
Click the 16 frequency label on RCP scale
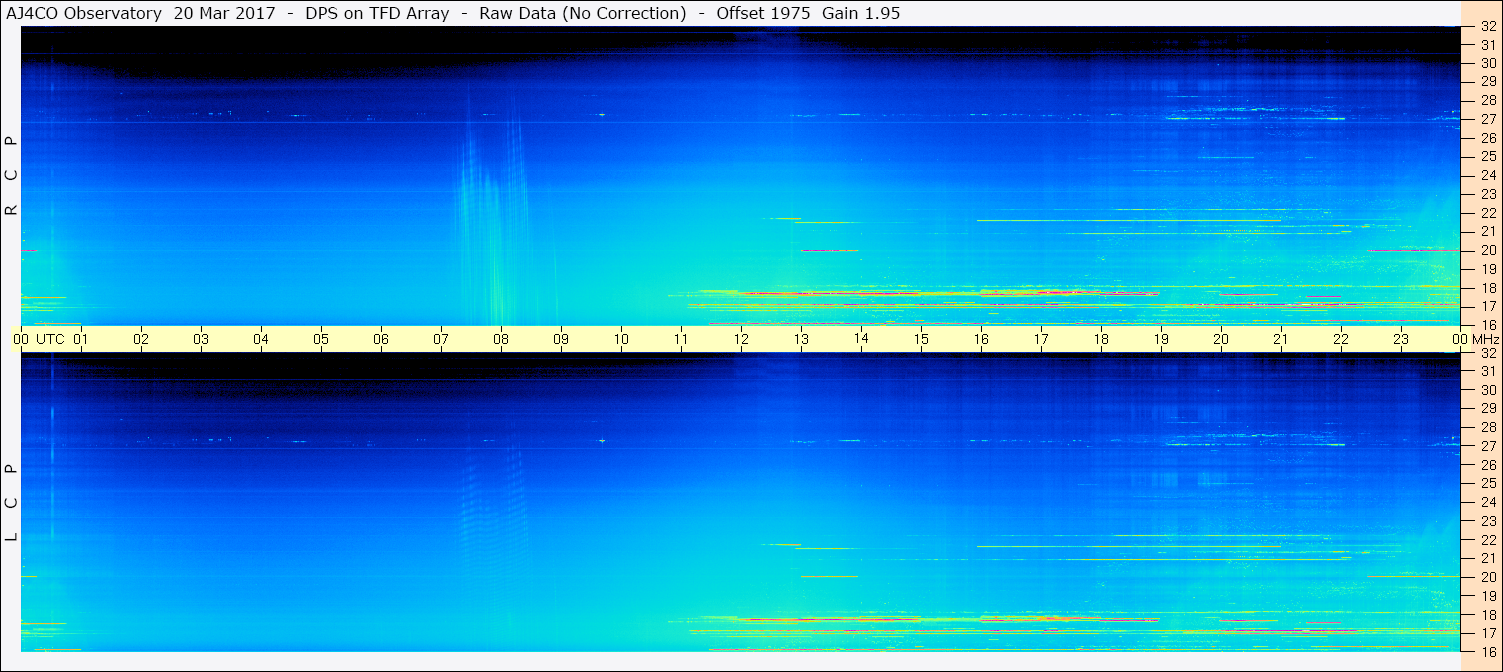pyautogui.click(x=1488, y=325)
